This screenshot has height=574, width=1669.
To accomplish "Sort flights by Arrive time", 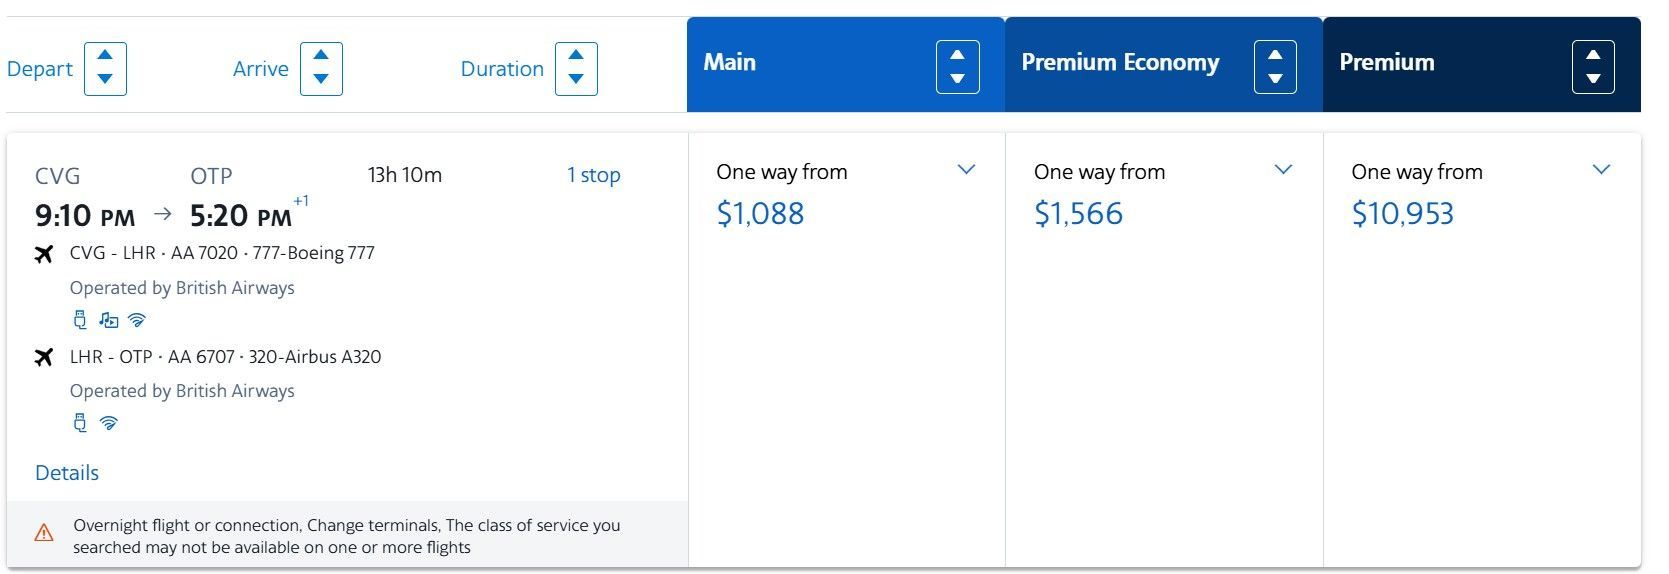I will (321, 69).
